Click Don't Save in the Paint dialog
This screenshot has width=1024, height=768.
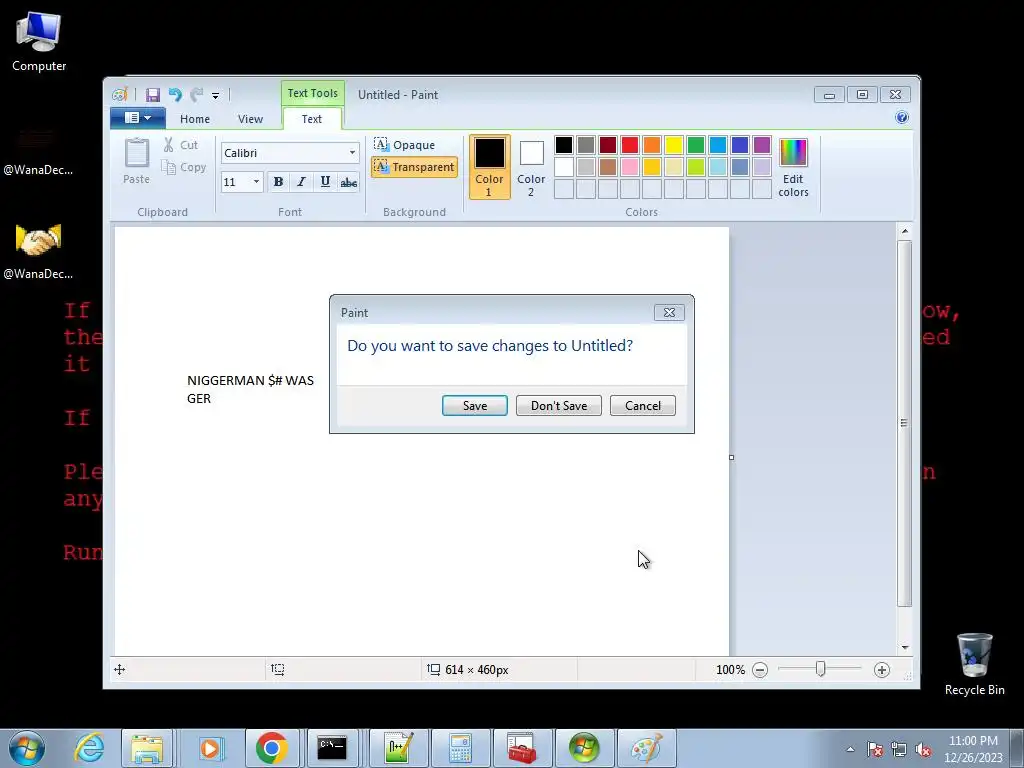559,406
